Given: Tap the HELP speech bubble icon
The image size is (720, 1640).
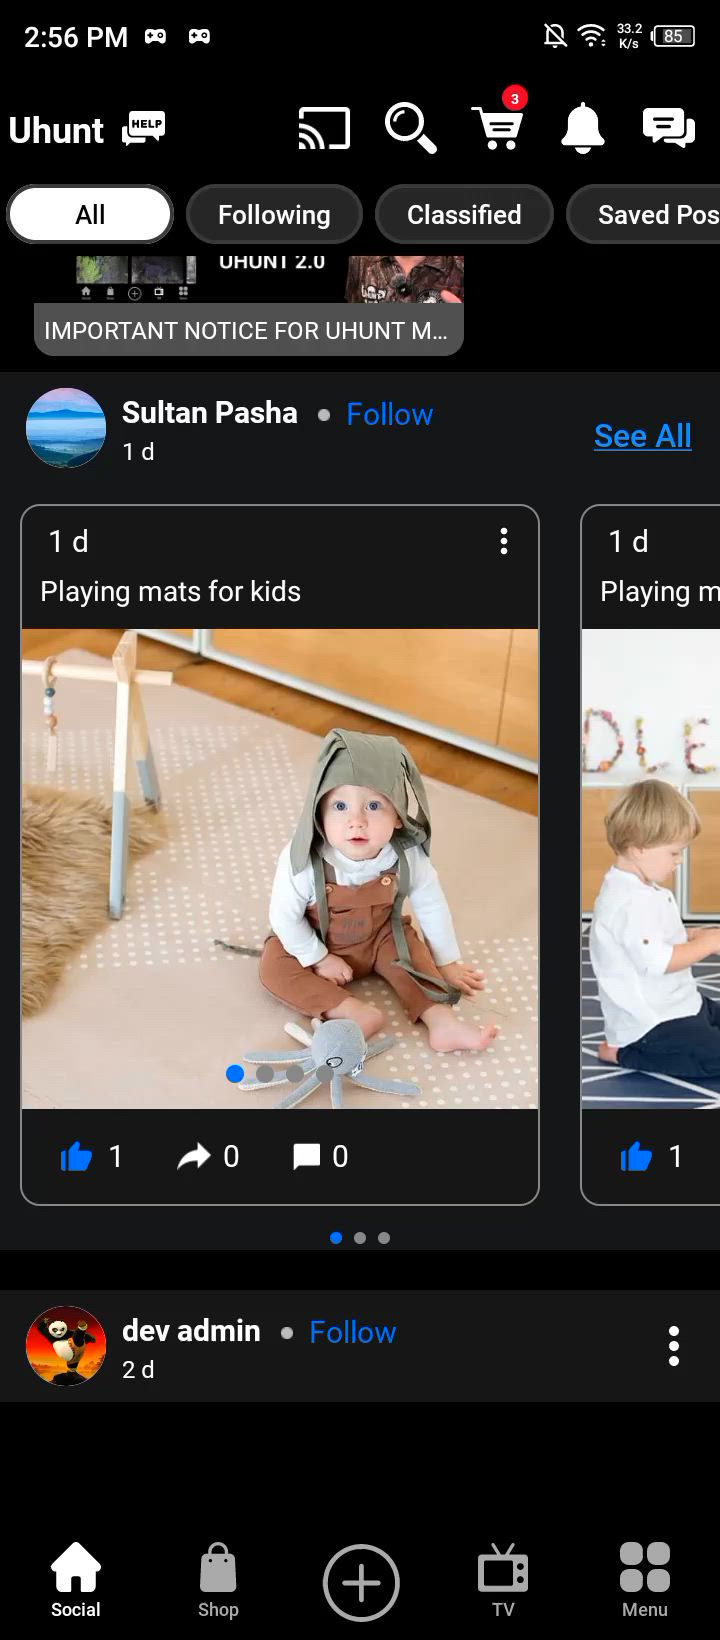Looking at the screenshot, I should tap(144, 128).
